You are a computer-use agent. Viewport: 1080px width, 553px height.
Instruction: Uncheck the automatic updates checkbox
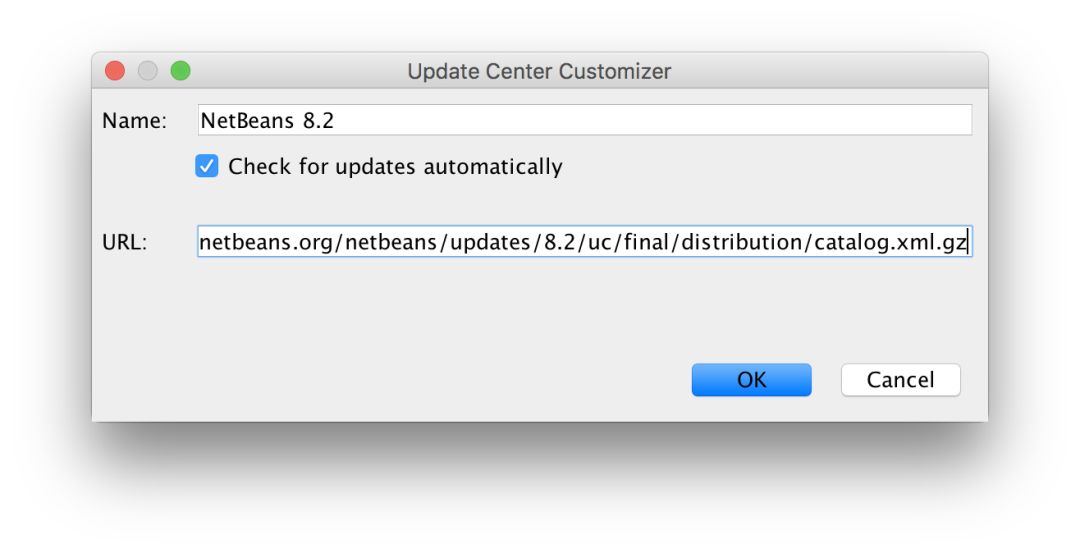tap(207, 167)
